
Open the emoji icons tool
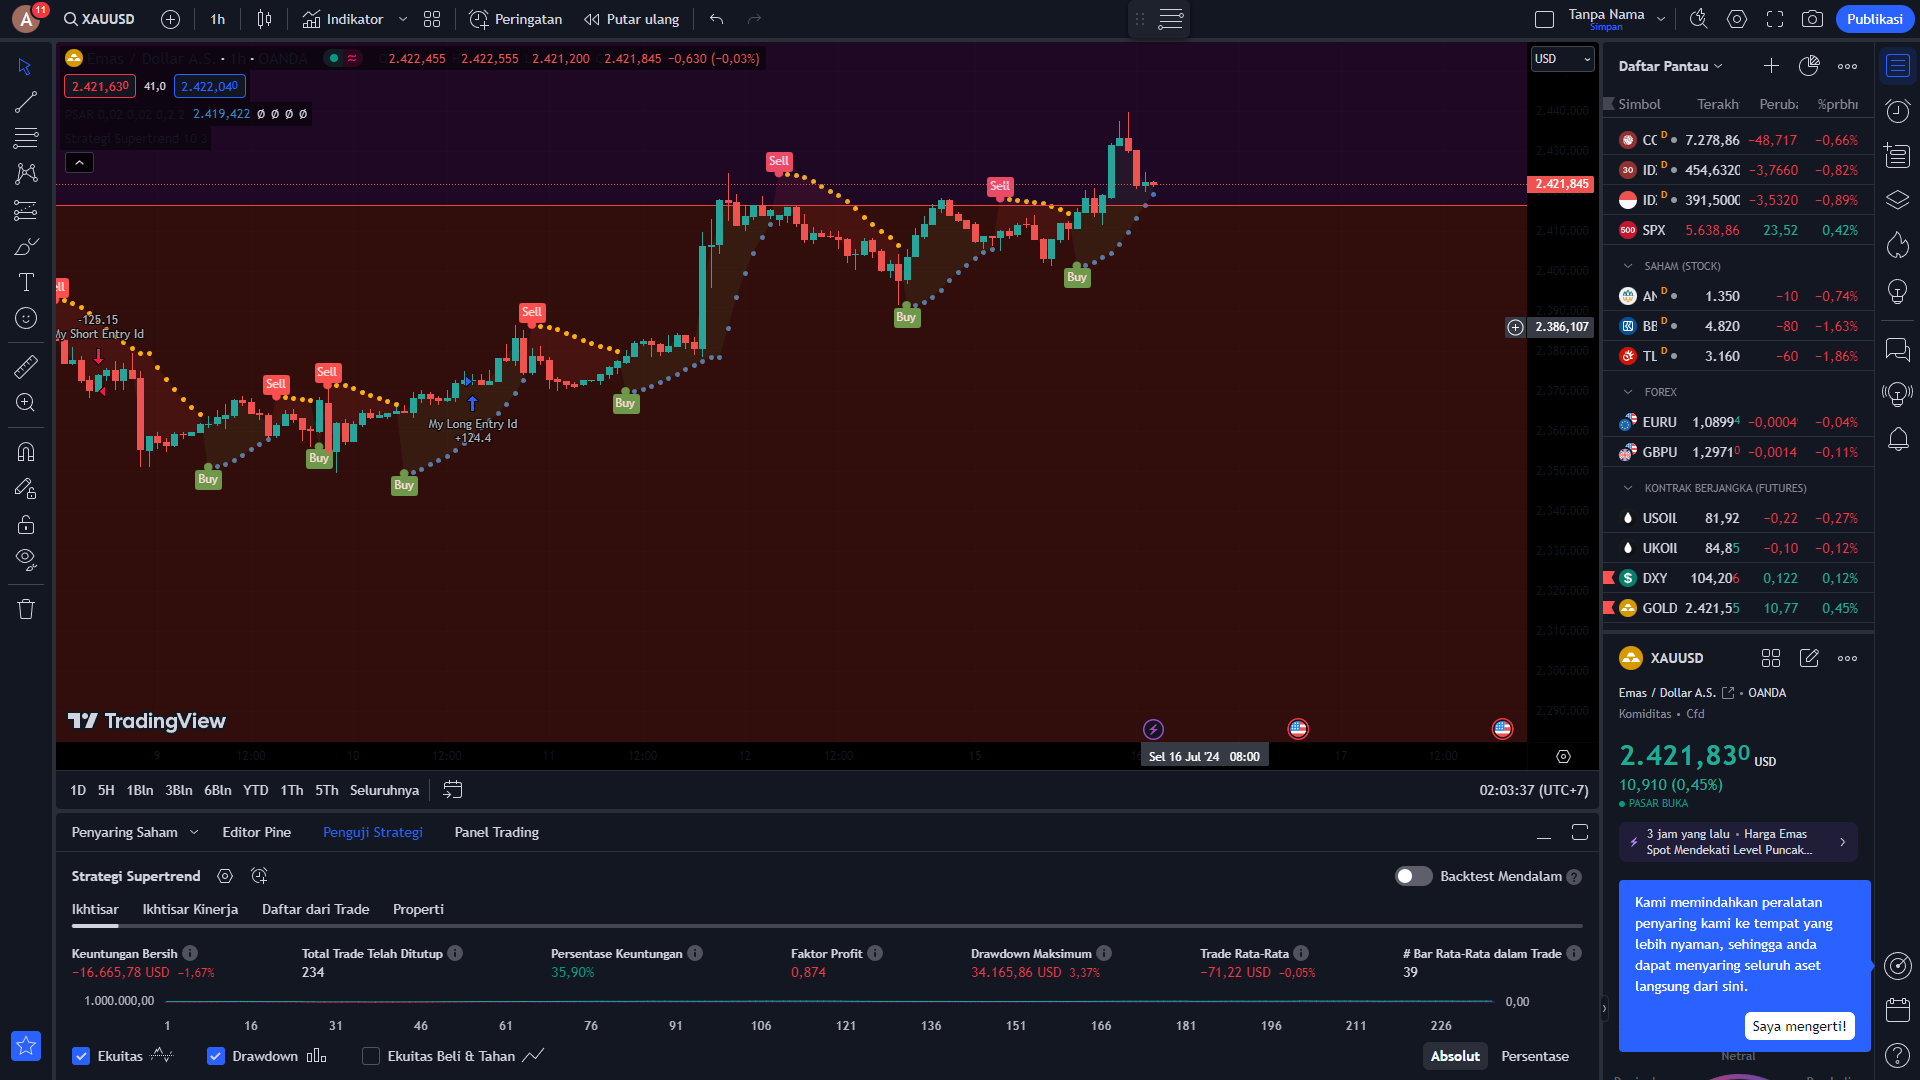(26, 318)
